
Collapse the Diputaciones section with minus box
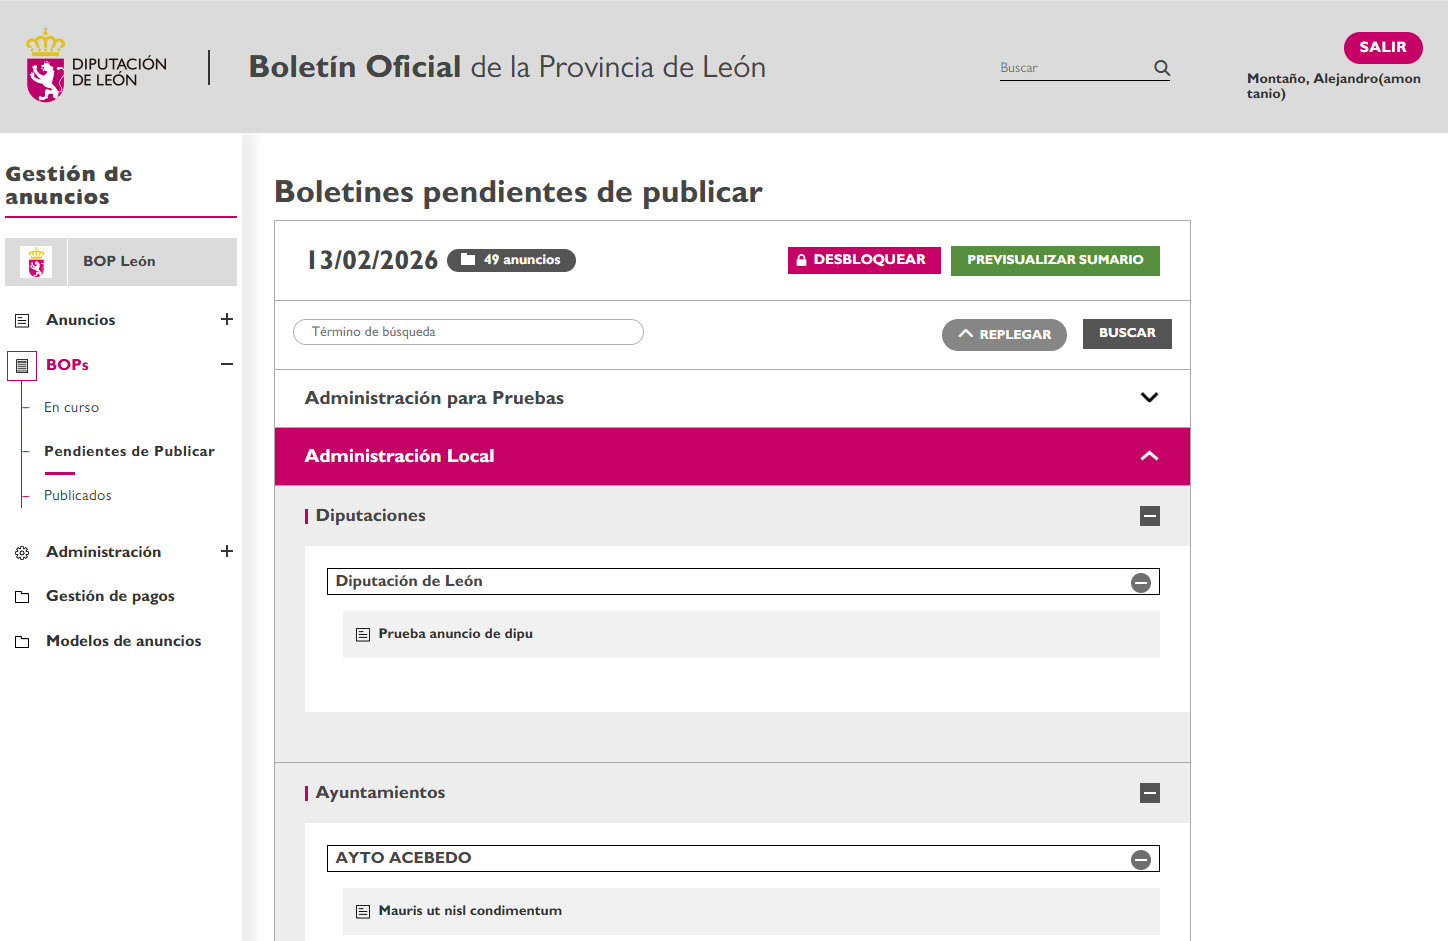click(x=1150, y=516)
